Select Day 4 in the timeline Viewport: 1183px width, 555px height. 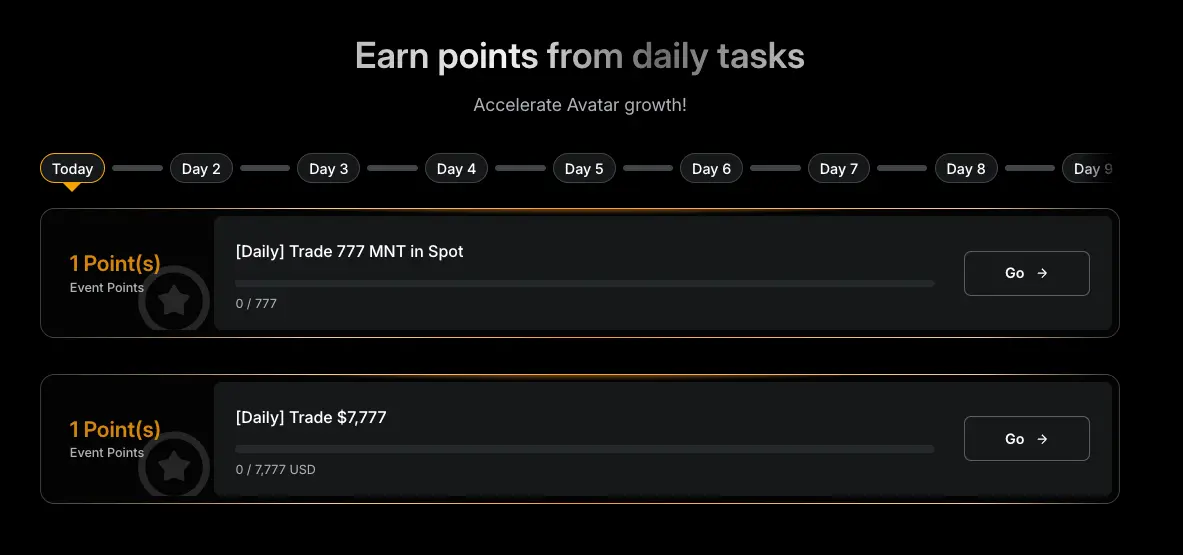456,169
